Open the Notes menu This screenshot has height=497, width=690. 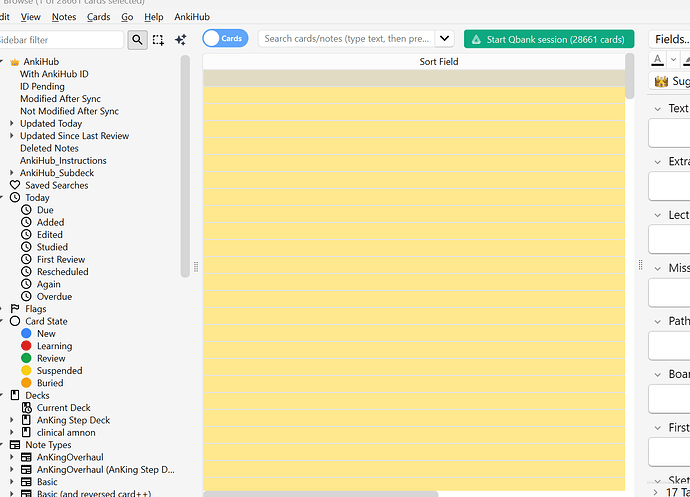[64, 17]
